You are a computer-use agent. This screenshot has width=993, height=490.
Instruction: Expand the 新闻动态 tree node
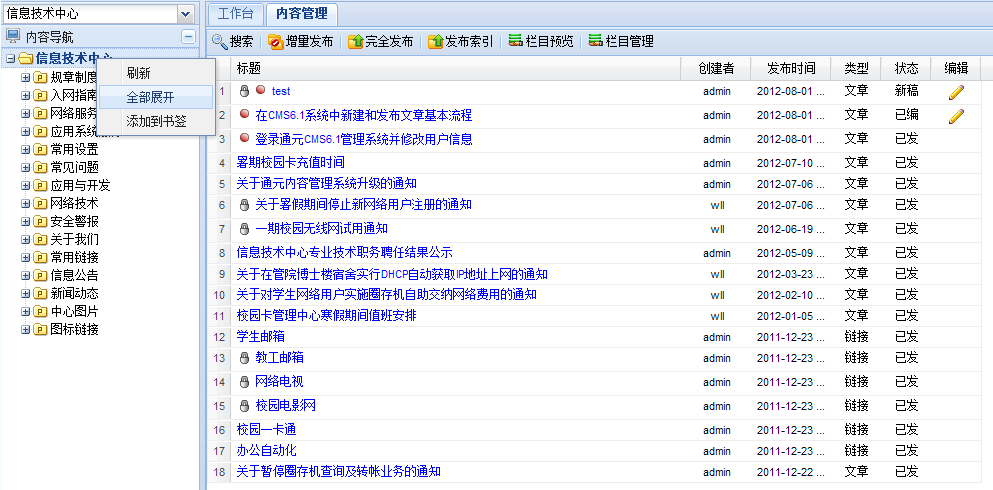[x=26, y=293]
